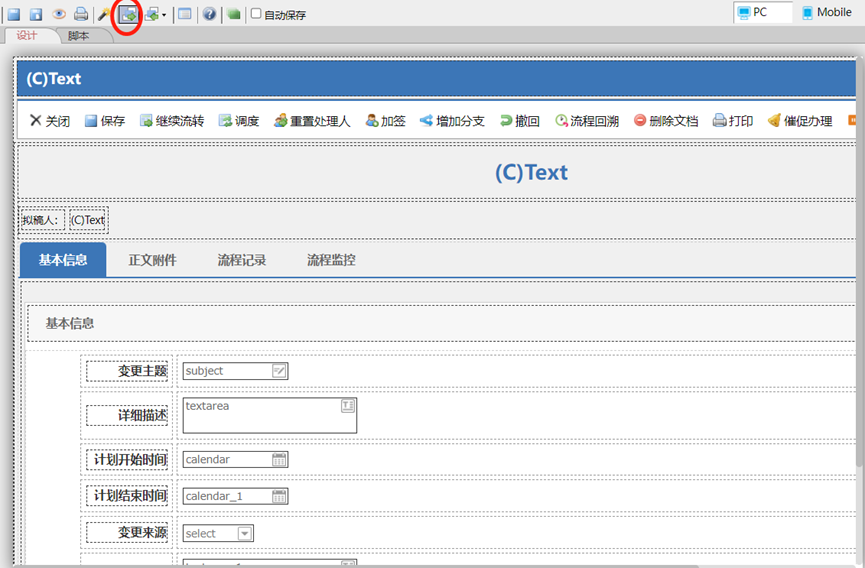
Task: Click the 流程回溯 button
Action: [x=587, y=121]
